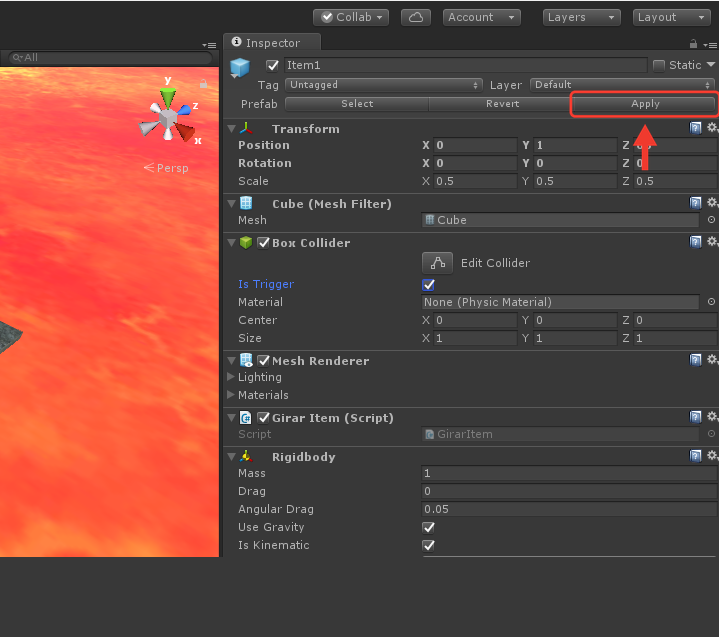Open Transform help reference icon
Viewport: 719px width, 637px height.
pyautogui.click(x=695, y=127)
